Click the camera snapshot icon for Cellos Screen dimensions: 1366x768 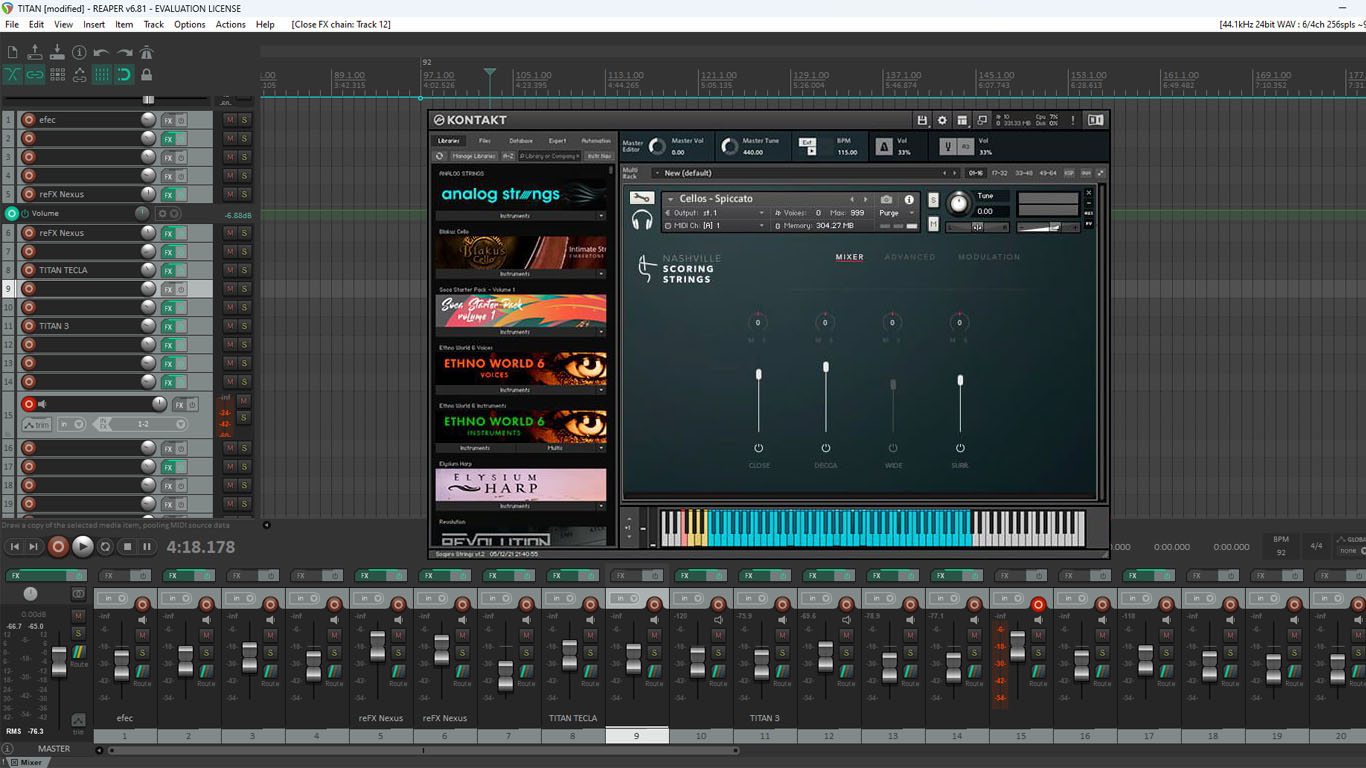click(886, 199)
